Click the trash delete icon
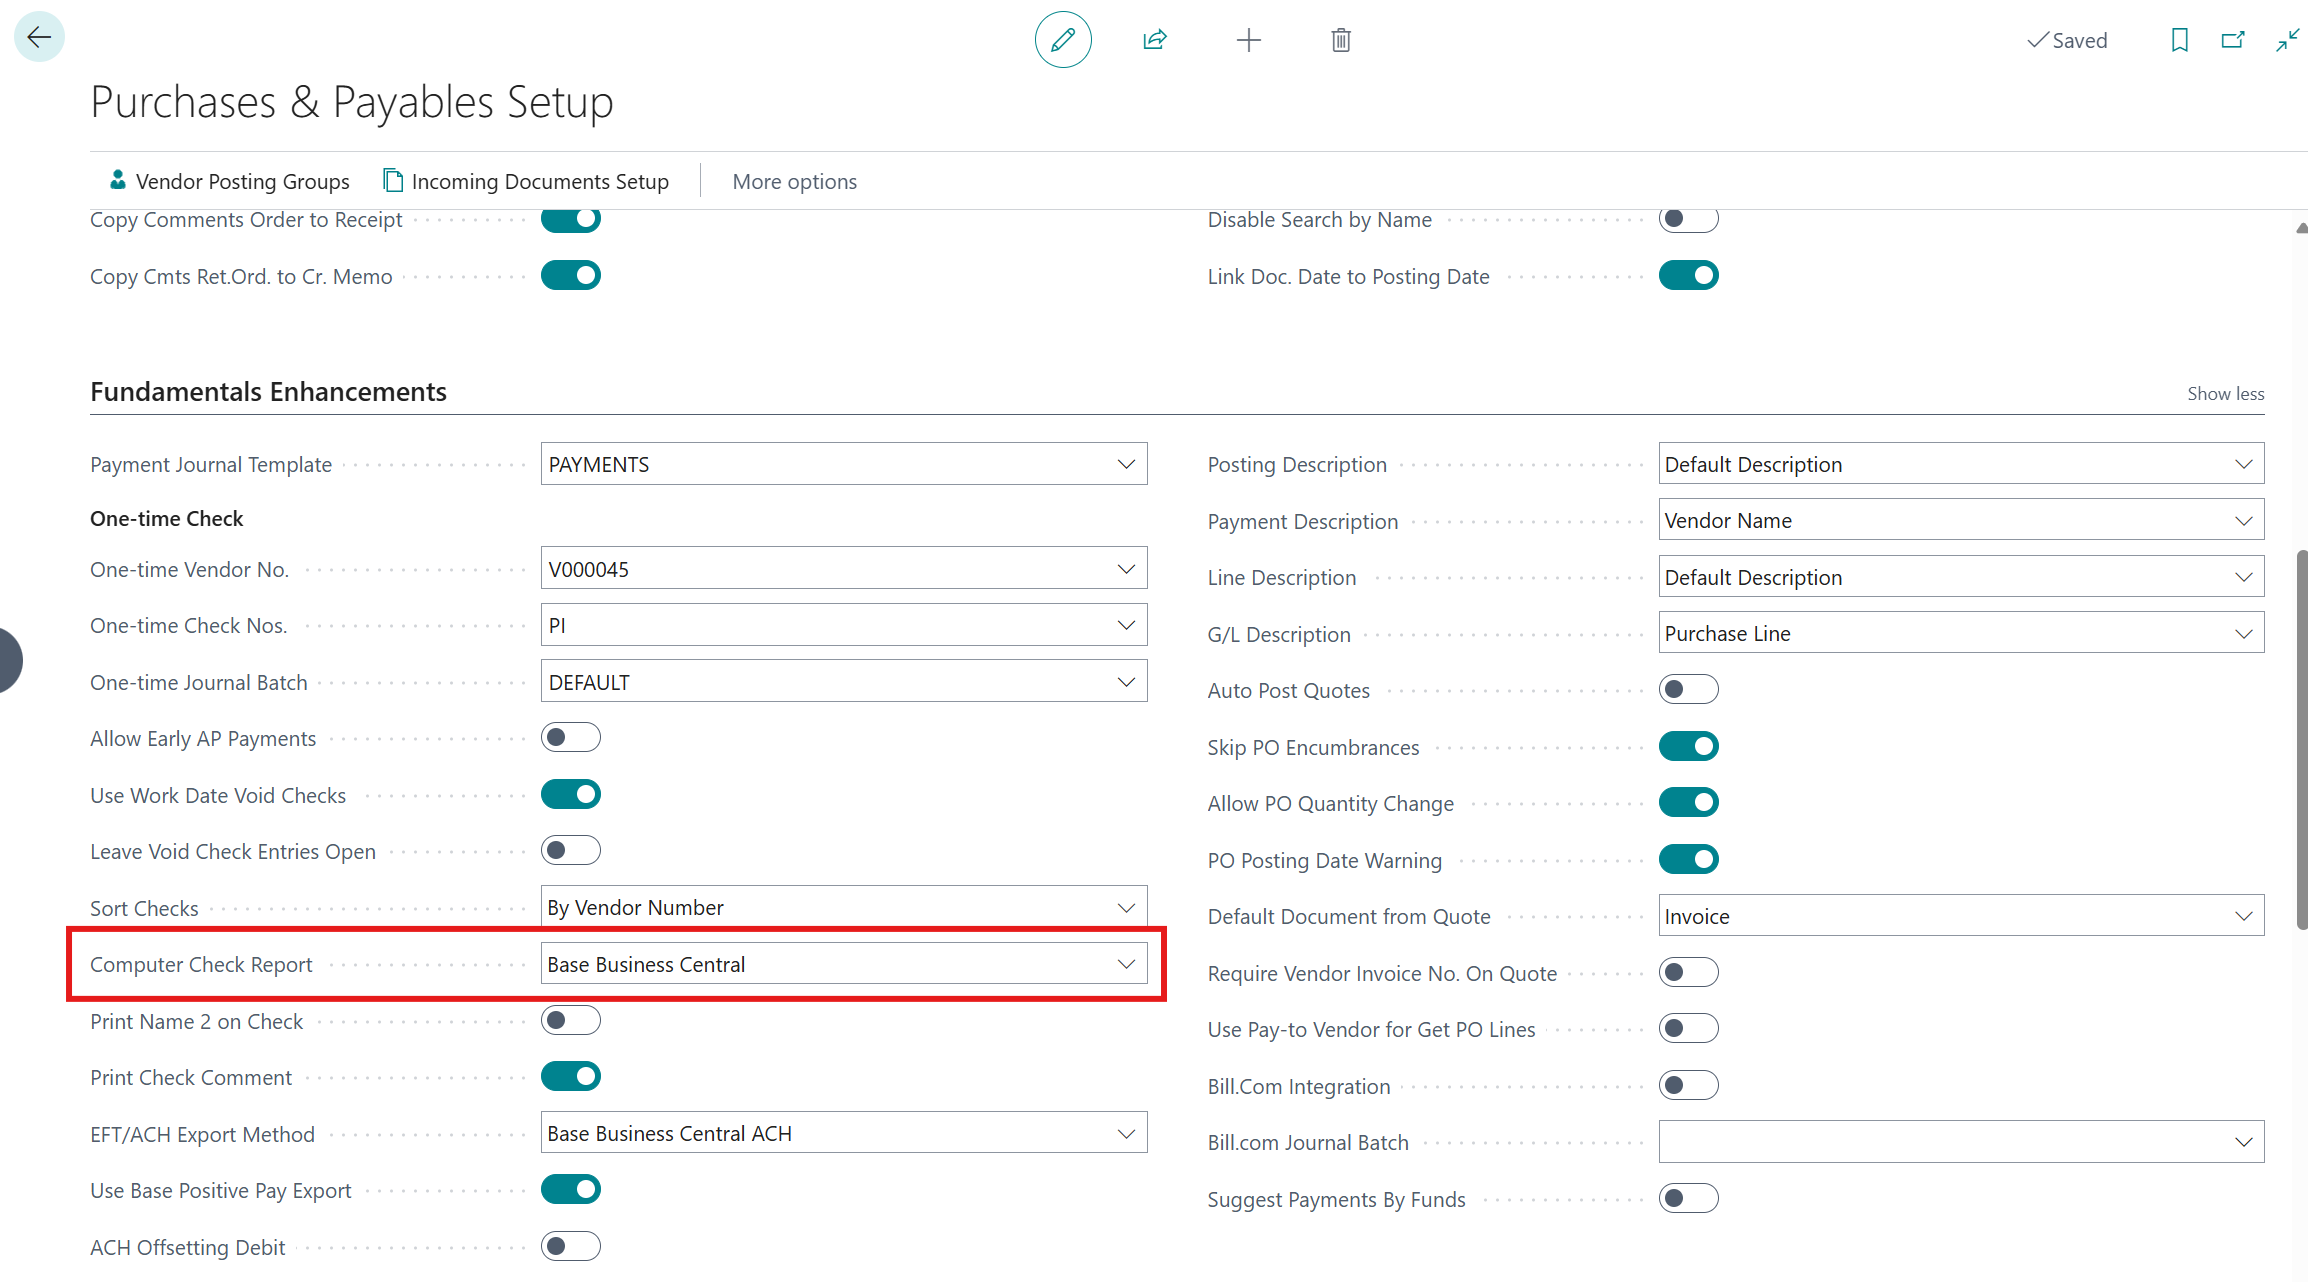This screenshot has height=1282, width=2308. (x=1341, y=40)
